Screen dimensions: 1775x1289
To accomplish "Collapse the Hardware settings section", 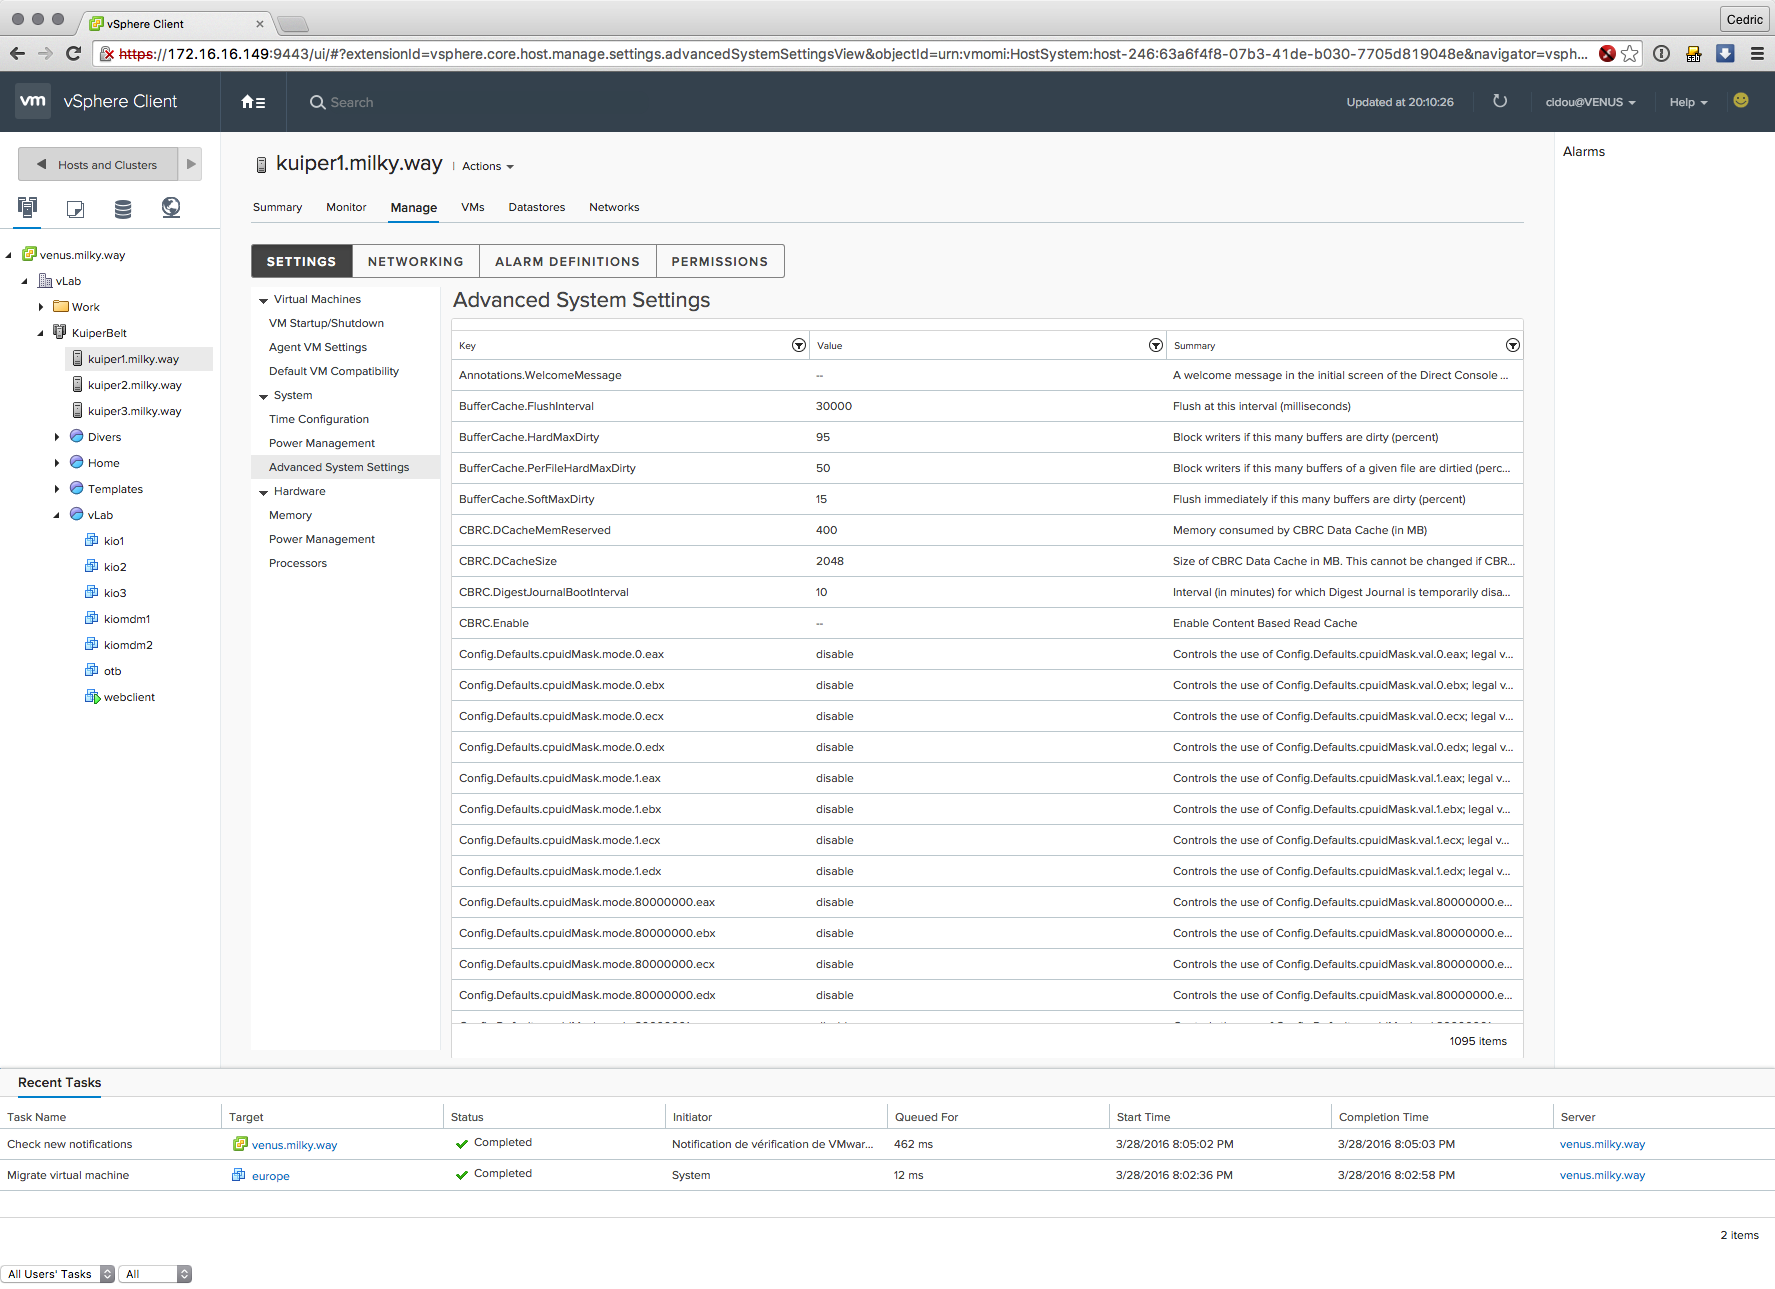I will pos(264,492).
